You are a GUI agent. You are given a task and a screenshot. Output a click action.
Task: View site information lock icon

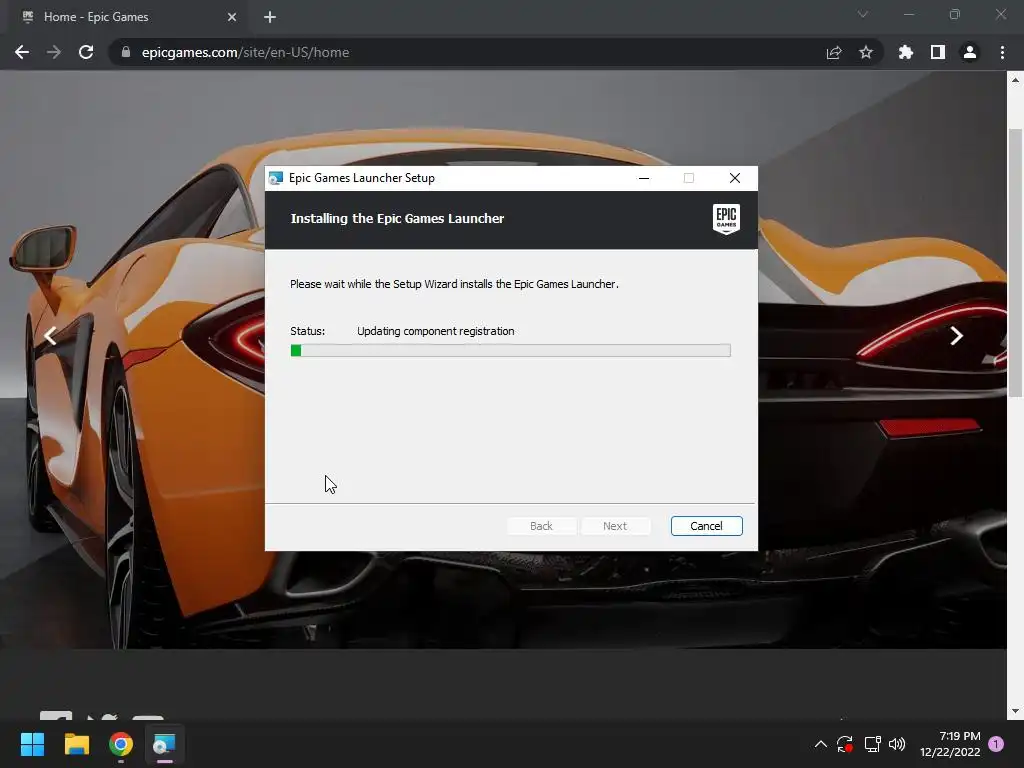click(125, 52)
